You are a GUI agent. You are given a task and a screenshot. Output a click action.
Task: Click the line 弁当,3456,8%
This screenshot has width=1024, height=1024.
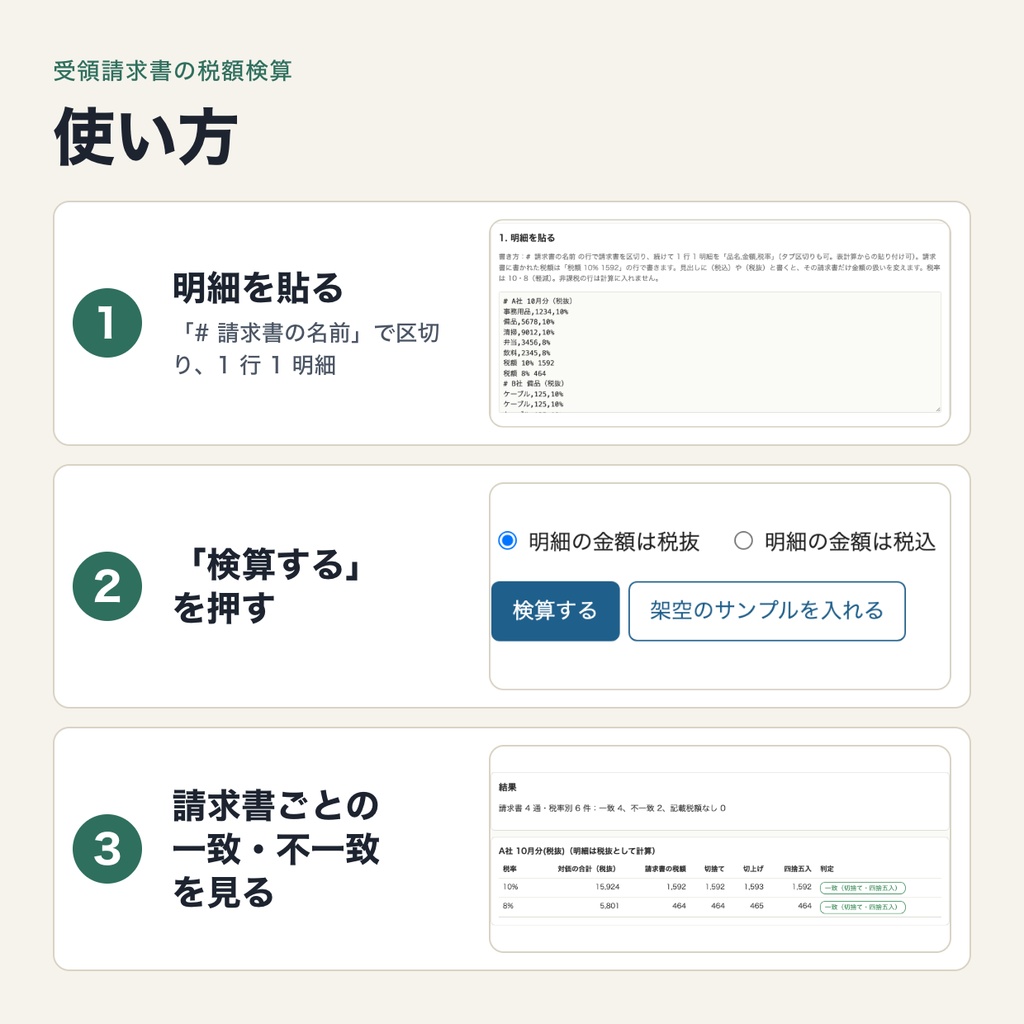pyautogui.click(x=526, y=342)
